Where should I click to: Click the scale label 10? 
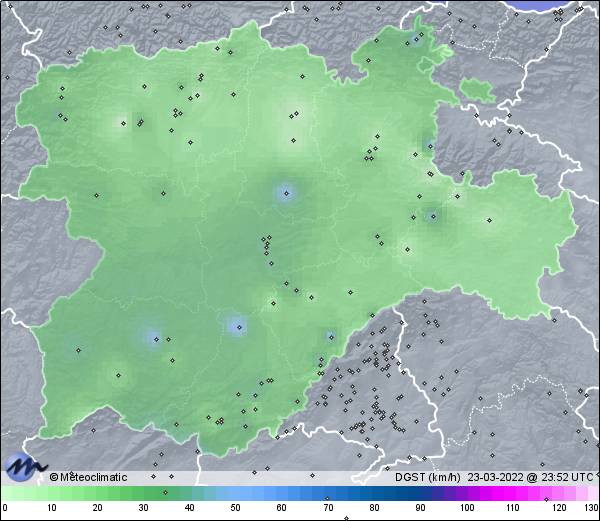(52, 508)
